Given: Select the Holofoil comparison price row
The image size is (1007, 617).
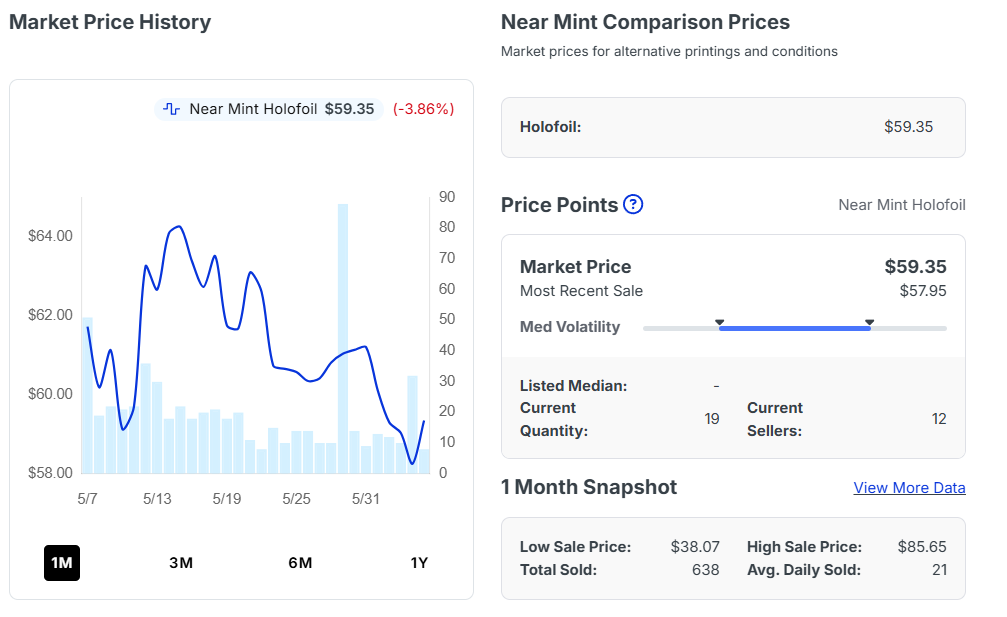Looking at the screenshot, I should point(733,127).
